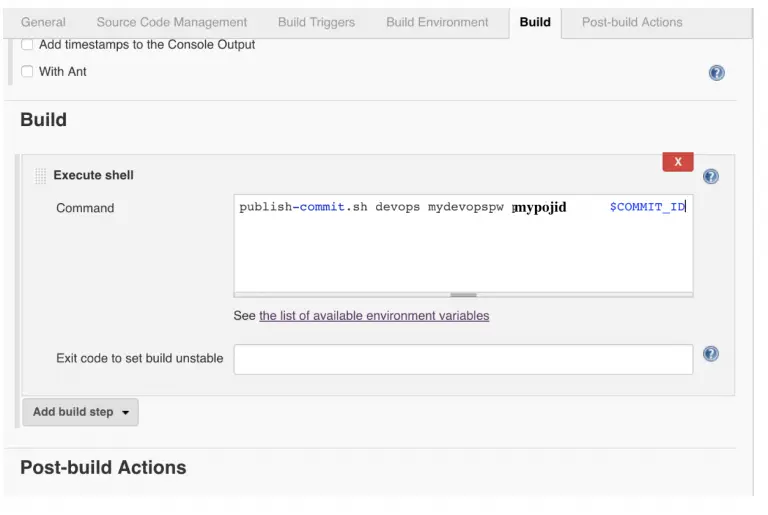Grab the Execute shell drag handle
This screenshot has width=768, height=515.
tap(41, 176)
